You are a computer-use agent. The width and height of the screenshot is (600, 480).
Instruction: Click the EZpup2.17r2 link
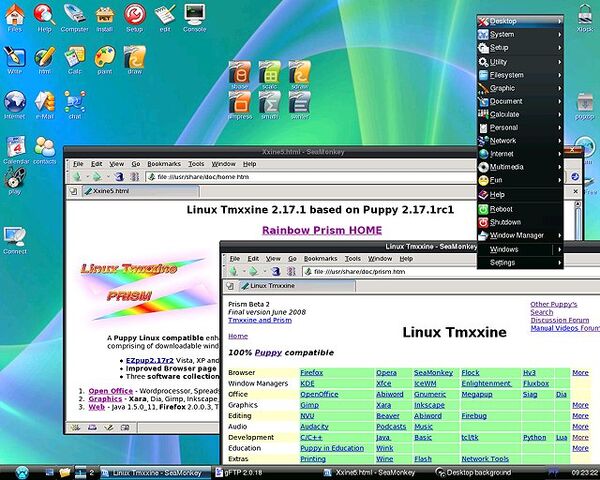tap(150, 360)
